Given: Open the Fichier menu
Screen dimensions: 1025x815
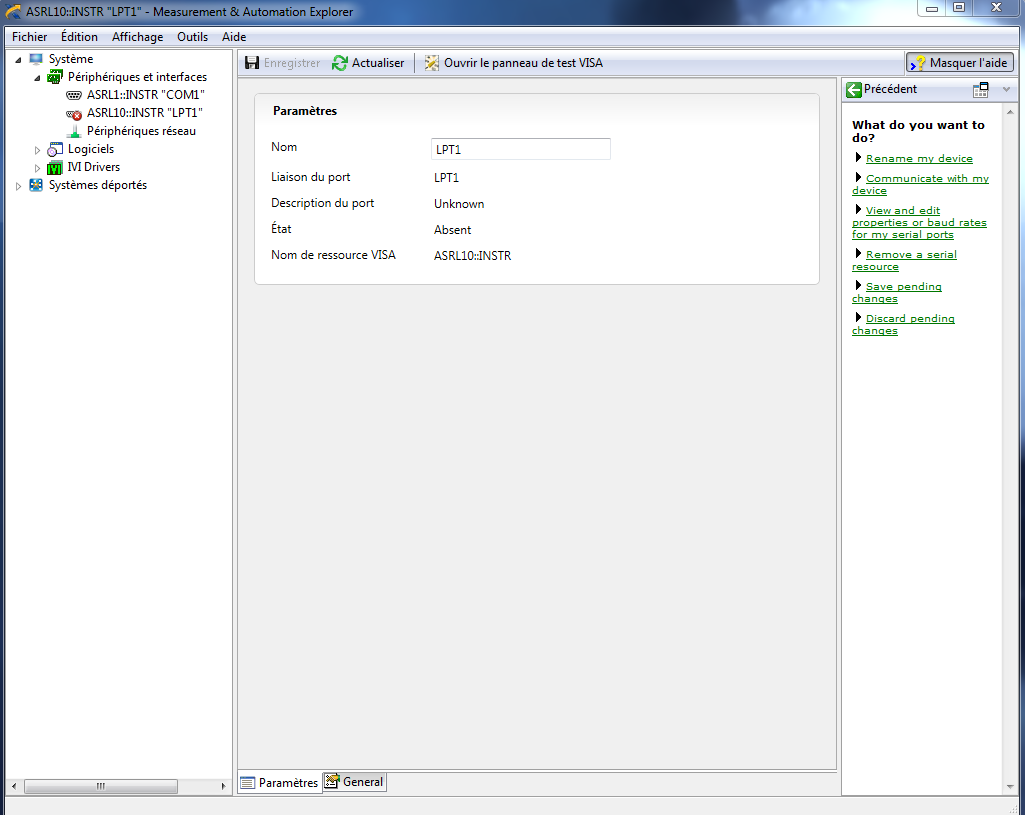Looking at the screenshot, I should click(x=29, y=37).
